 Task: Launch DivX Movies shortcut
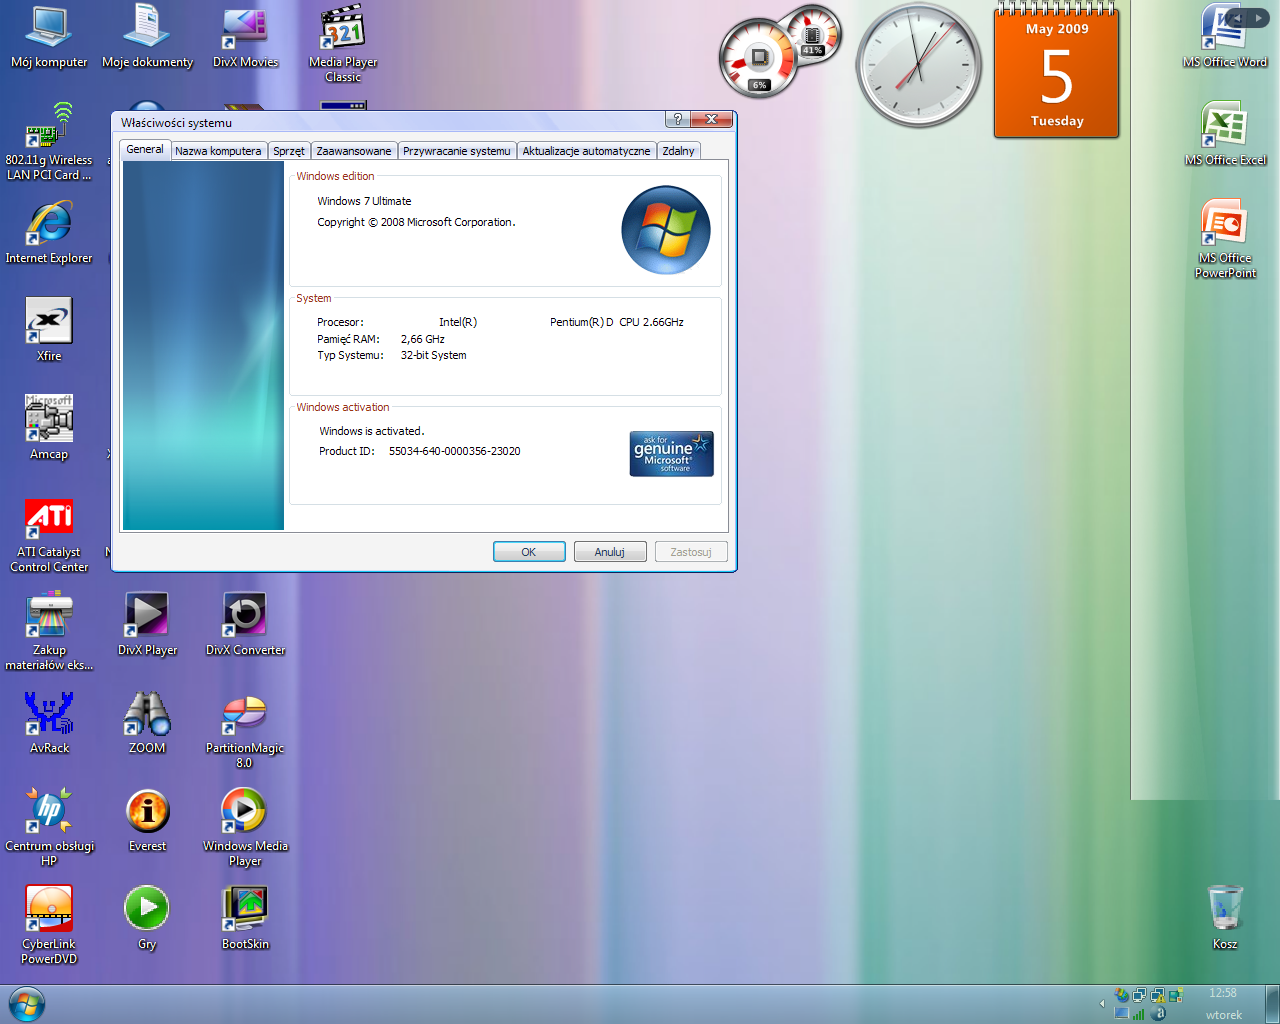click(x=245, y=37)
